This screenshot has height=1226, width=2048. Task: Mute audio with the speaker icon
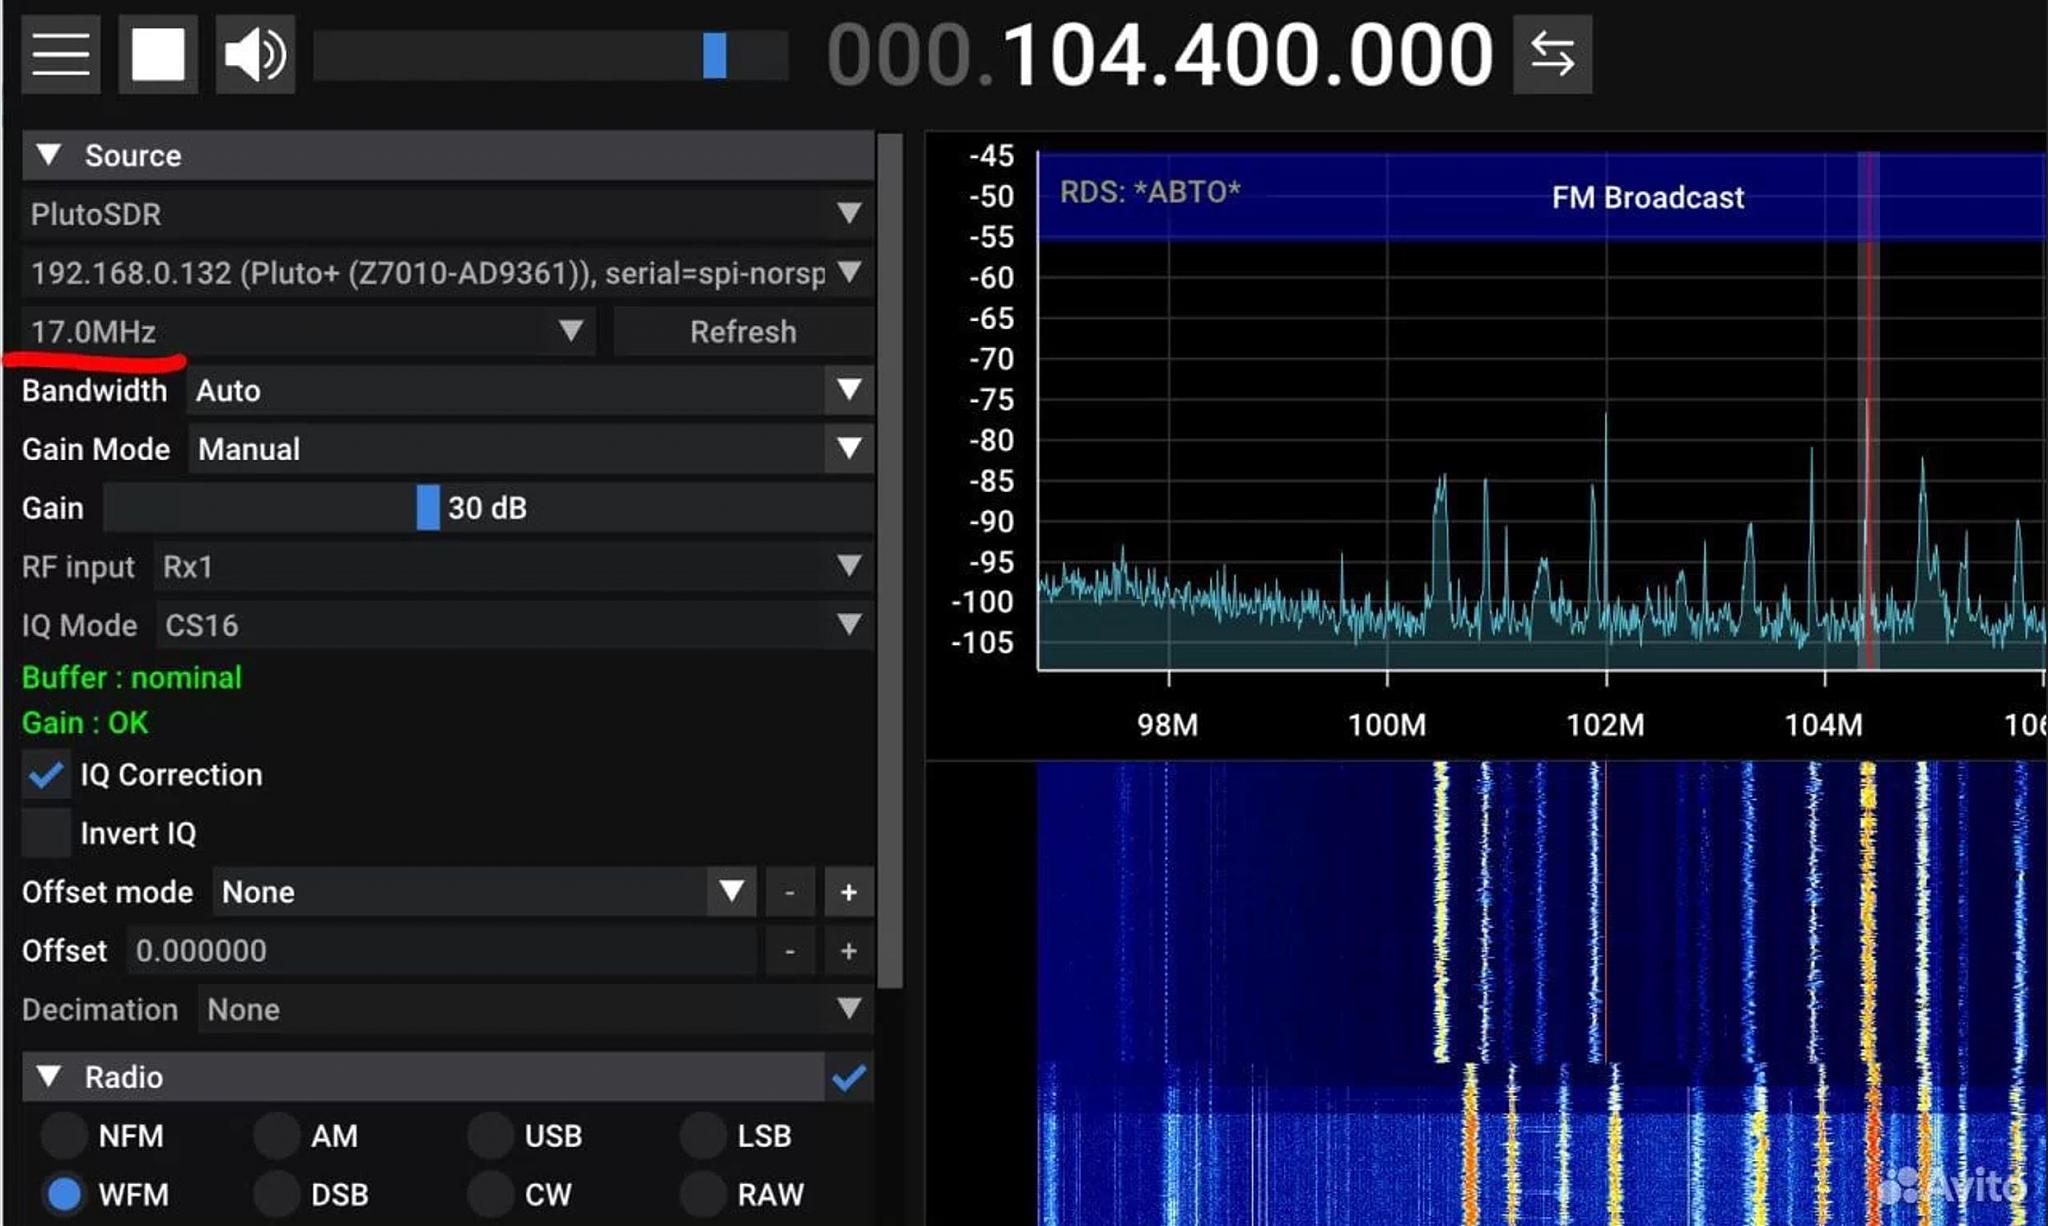pos(255,54)
